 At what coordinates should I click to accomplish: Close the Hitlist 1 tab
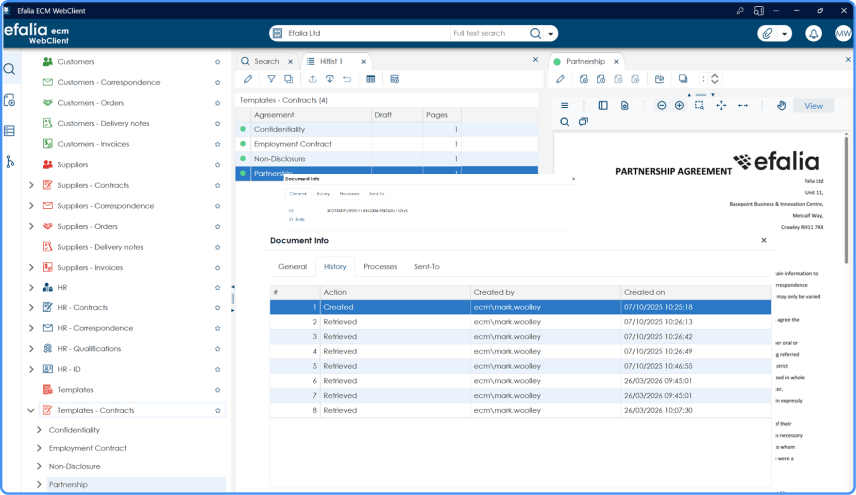coord(364,62)
